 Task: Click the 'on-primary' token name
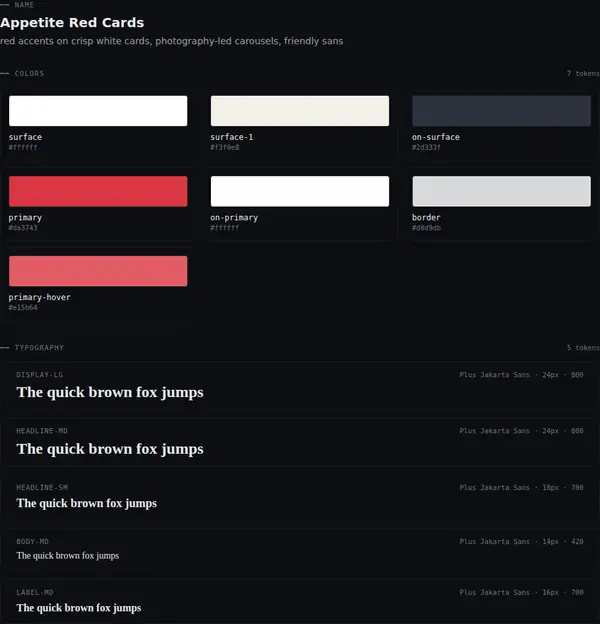[234, 218]
